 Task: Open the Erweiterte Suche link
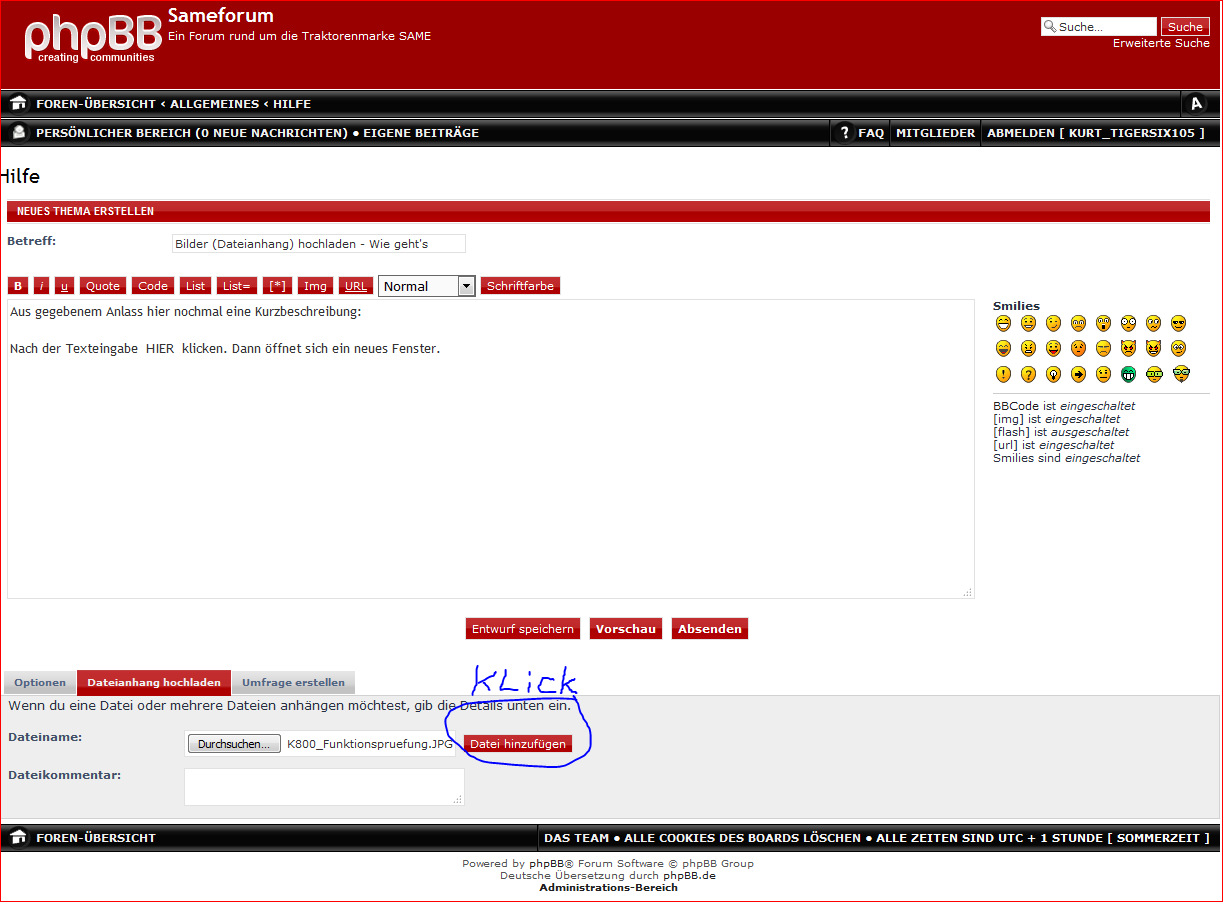[x=1160, y=44]
